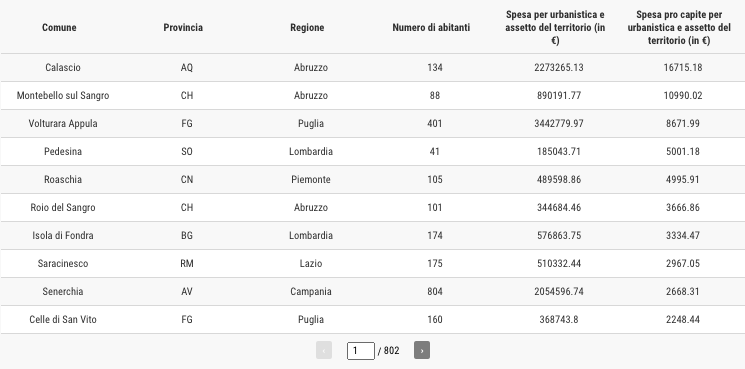Click Volturara Appula comune cell
Screen dimensions: 745x369
(x=63, y=123)
